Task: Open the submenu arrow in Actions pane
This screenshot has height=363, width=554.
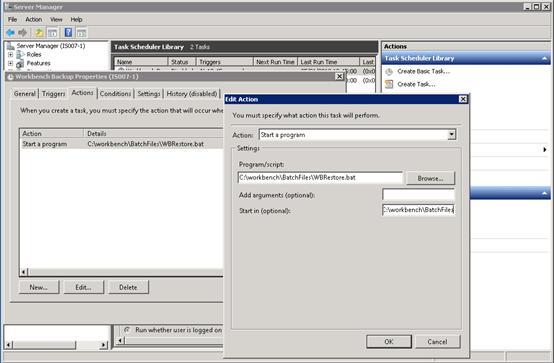Action: [544, 150]
